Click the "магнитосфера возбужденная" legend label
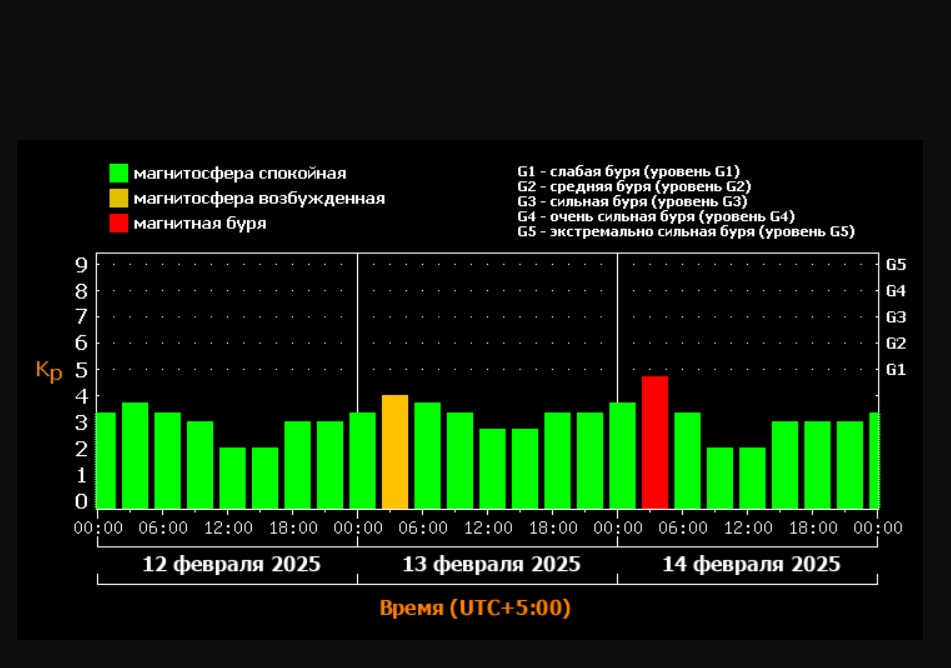 coord(259,198)
